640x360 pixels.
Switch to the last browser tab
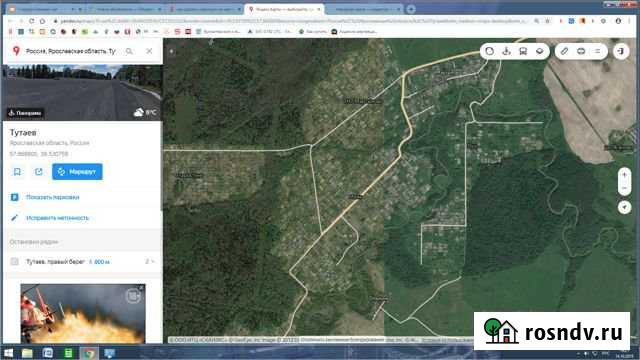pos(363,9)
